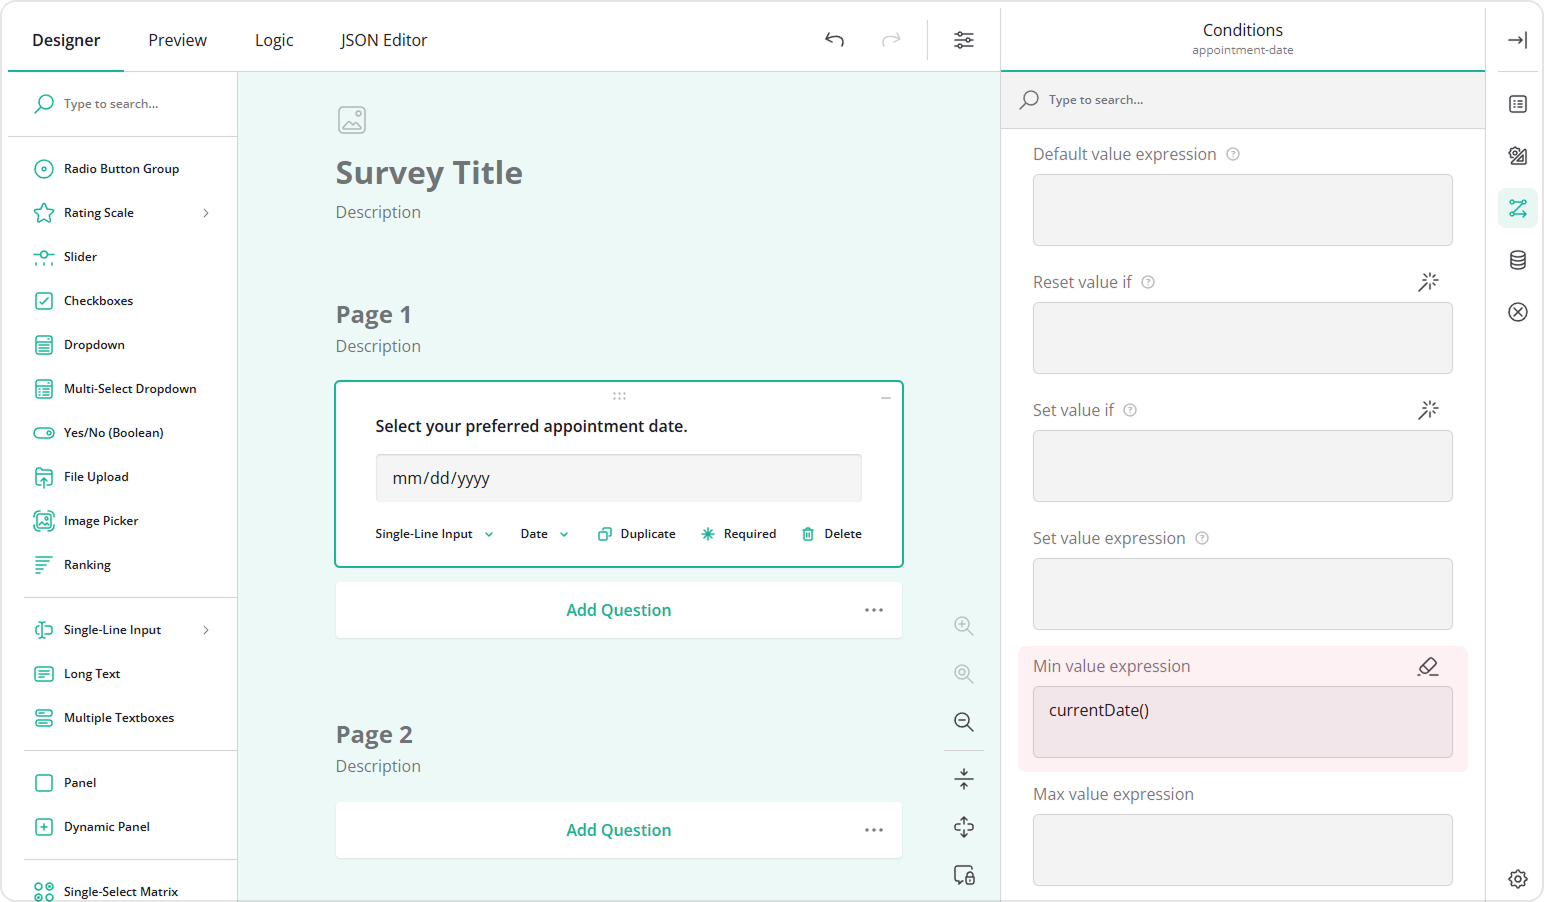Collapse pages with the compress arrows icon

pyautogui.click(x=963, y=778)
